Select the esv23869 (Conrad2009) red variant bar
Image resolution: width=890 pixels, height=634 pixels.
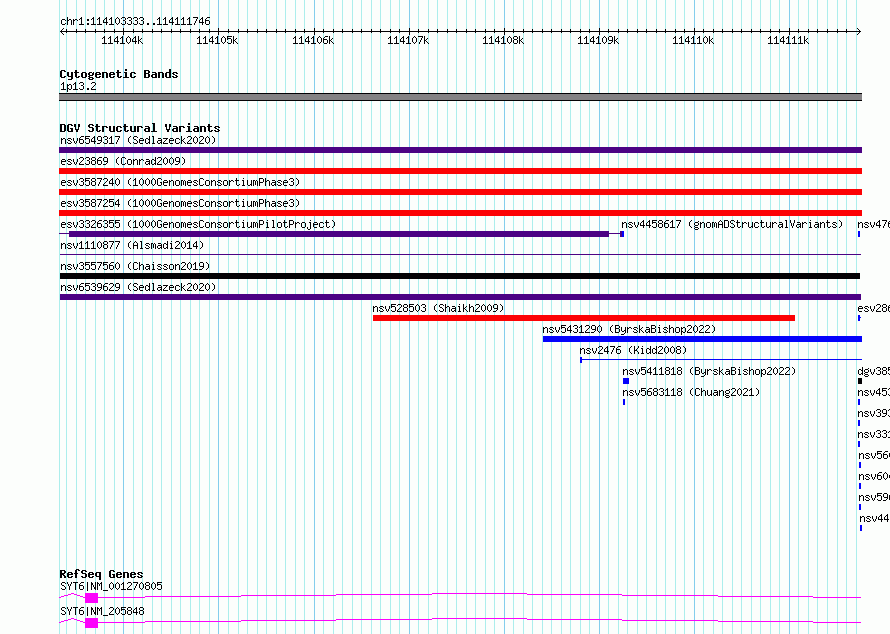click(460, 171)
